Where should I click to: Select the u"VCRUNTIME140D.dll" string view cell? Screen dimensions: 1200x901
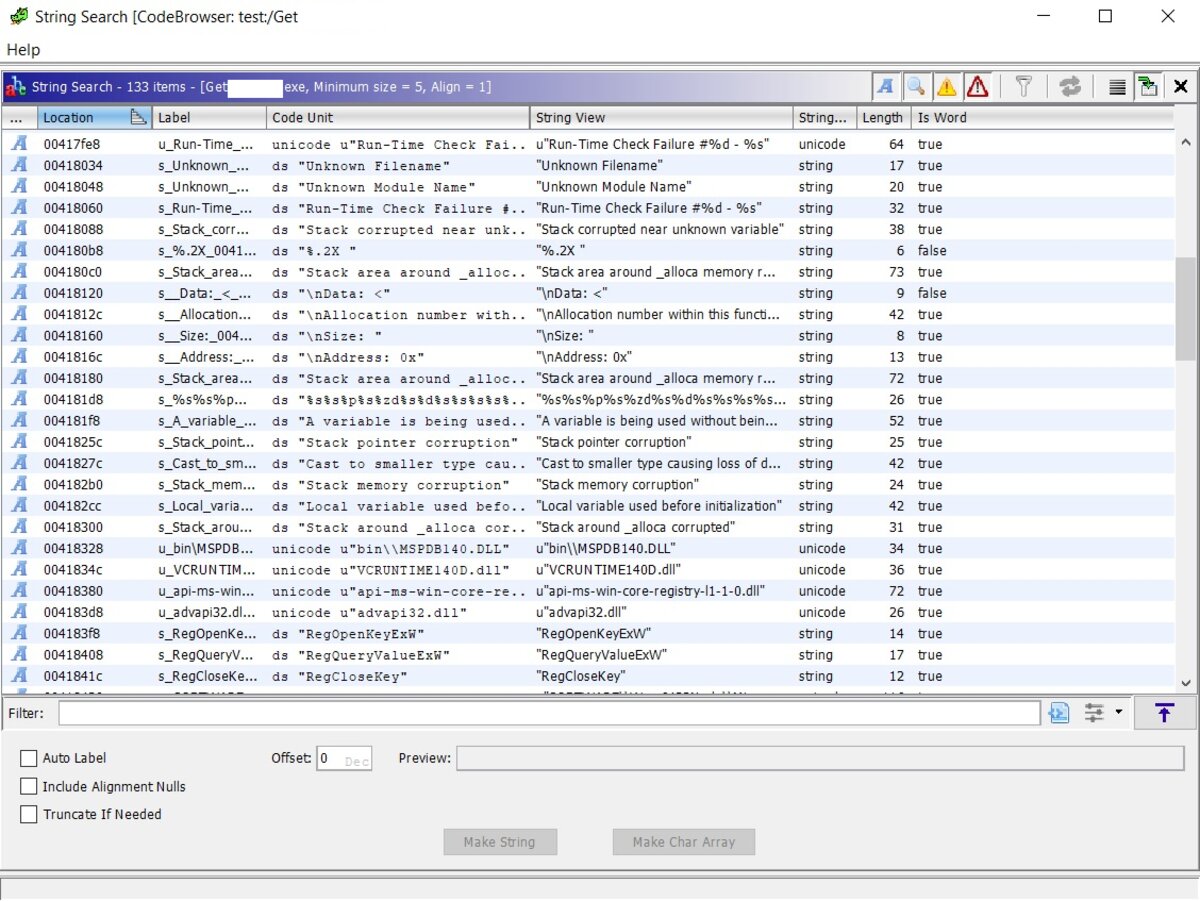661,570
